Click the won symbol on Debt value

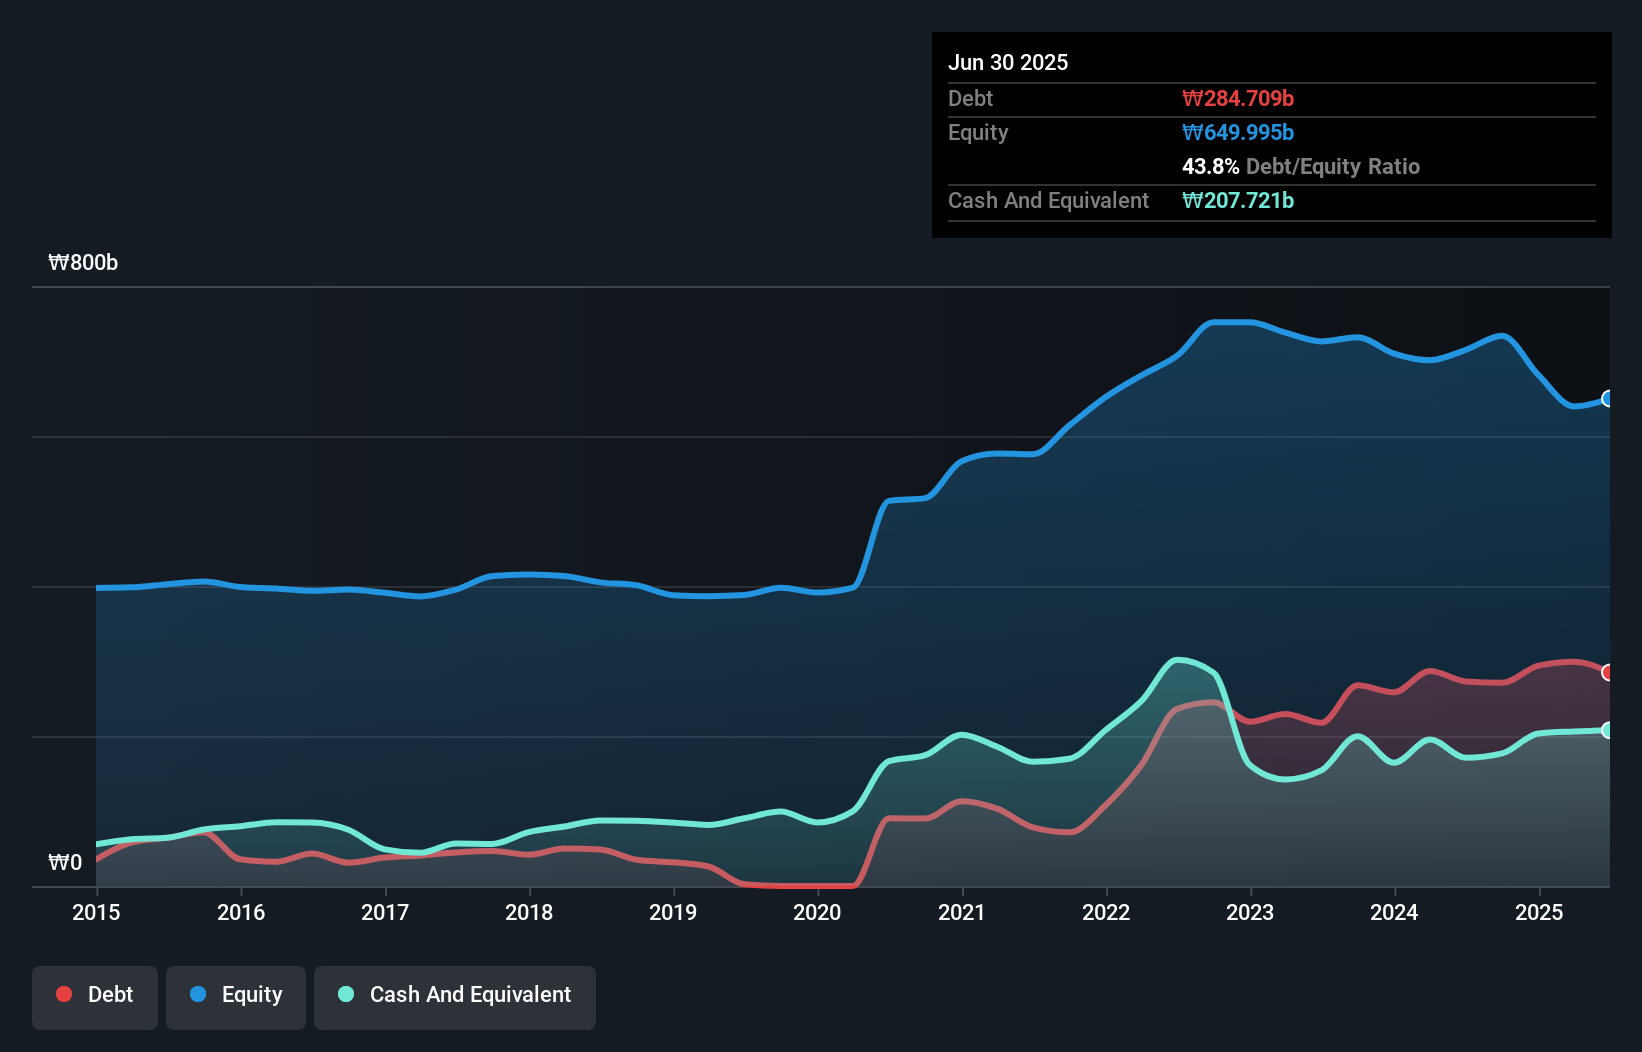pos(1190,98)
